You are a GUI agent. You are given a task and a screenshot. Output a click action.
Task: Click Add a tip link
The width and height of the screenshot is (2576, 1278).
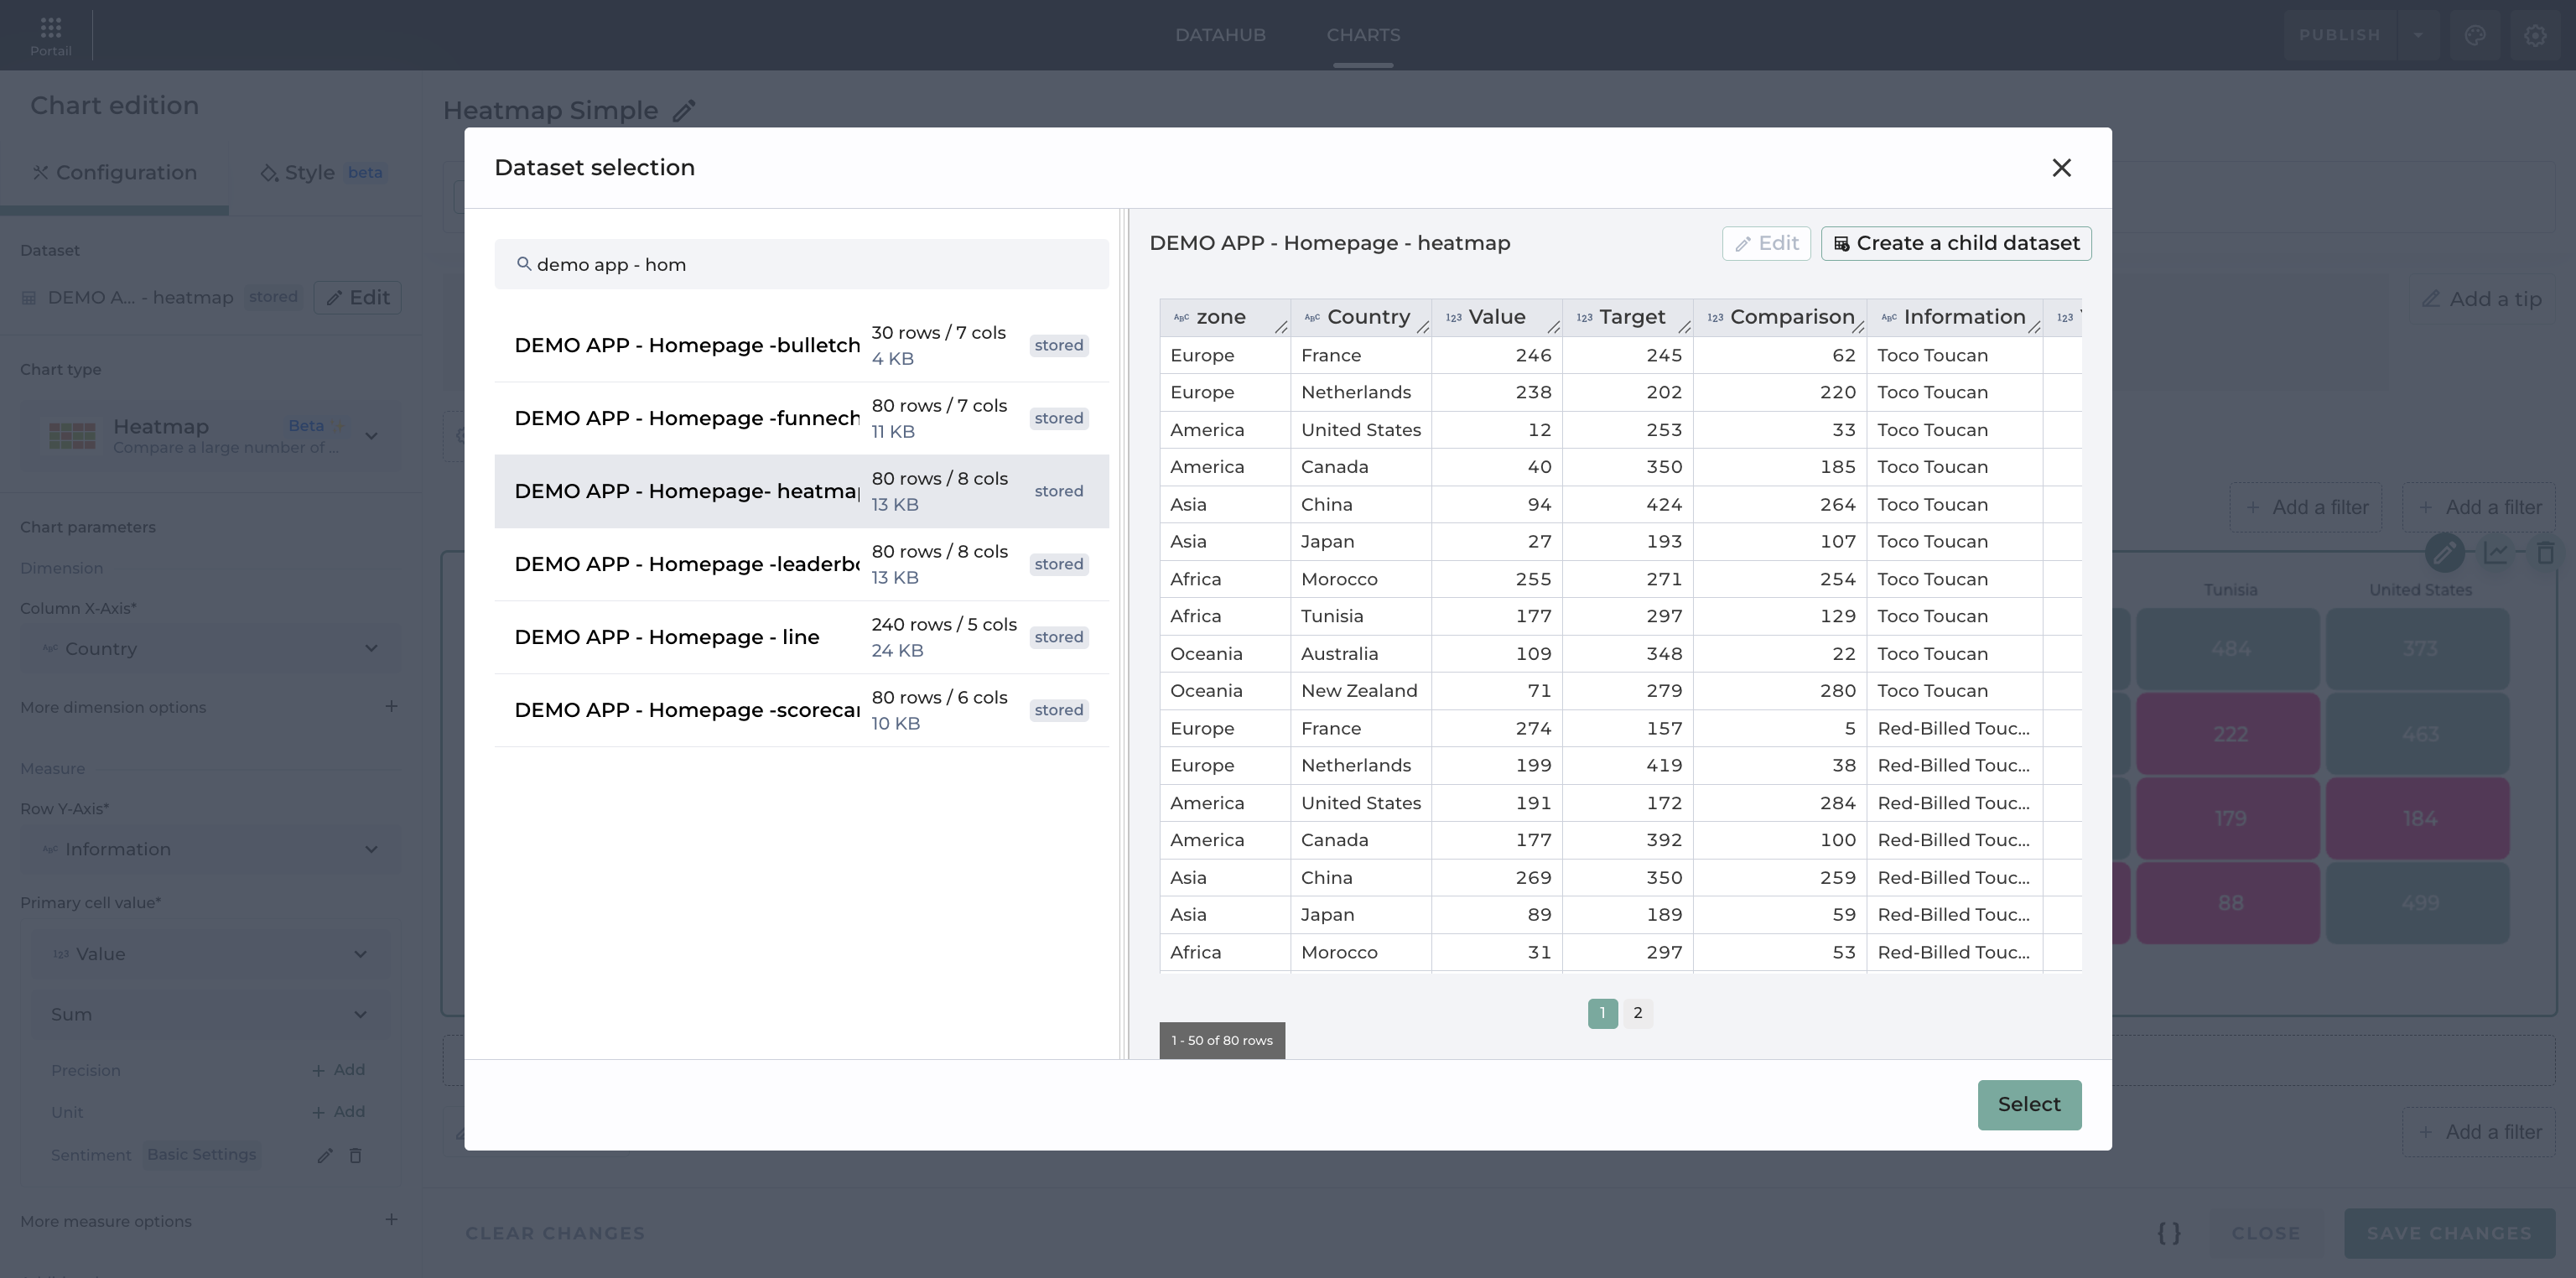pos(2483,299)
